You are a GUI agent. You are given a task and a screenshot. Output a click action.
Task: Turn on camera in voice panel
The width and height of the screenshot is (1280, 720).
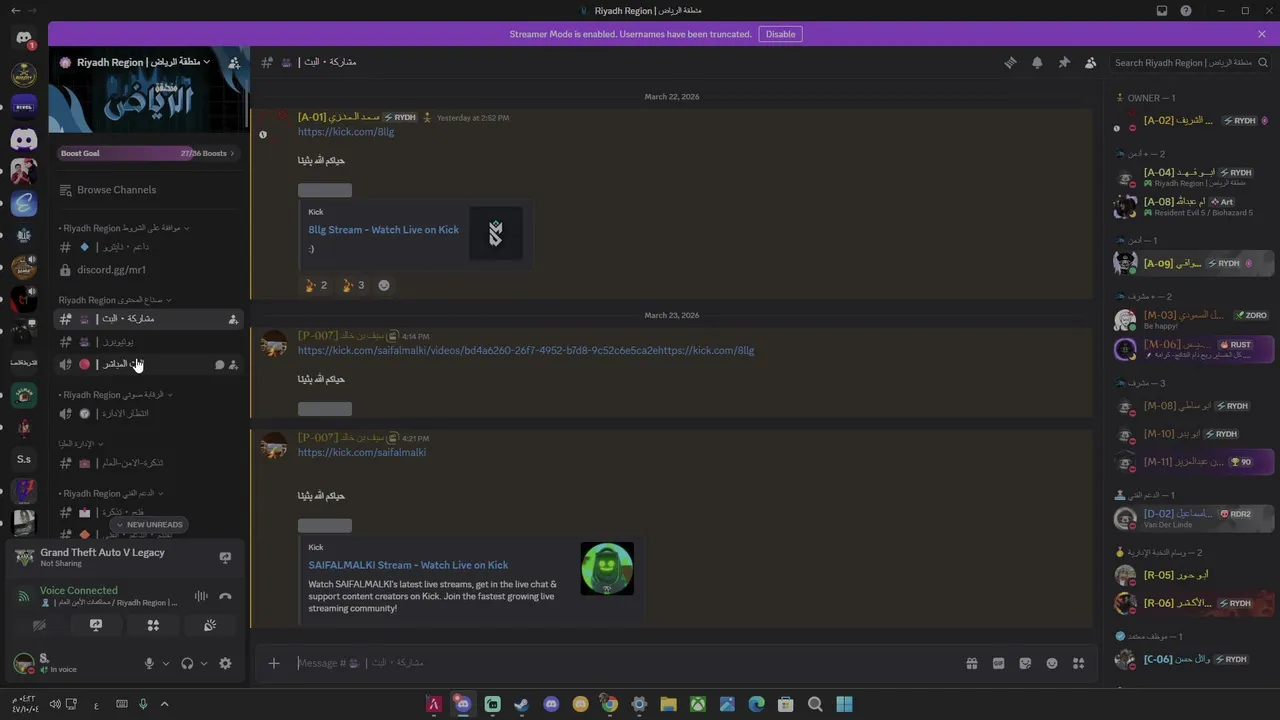[x=39, y=625]
